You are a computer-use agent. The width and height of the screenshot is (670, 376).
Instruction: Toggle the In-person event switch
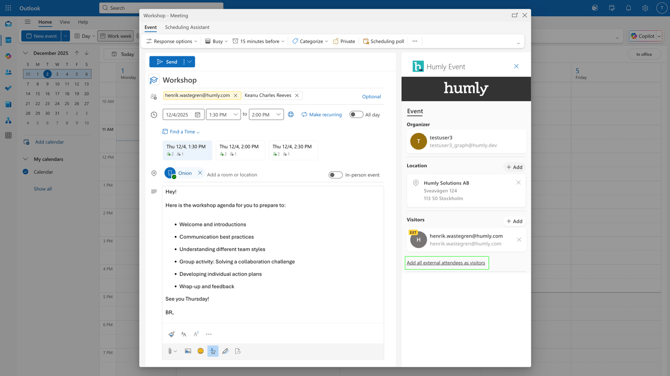pyautogui.click(x=335, y=175)
